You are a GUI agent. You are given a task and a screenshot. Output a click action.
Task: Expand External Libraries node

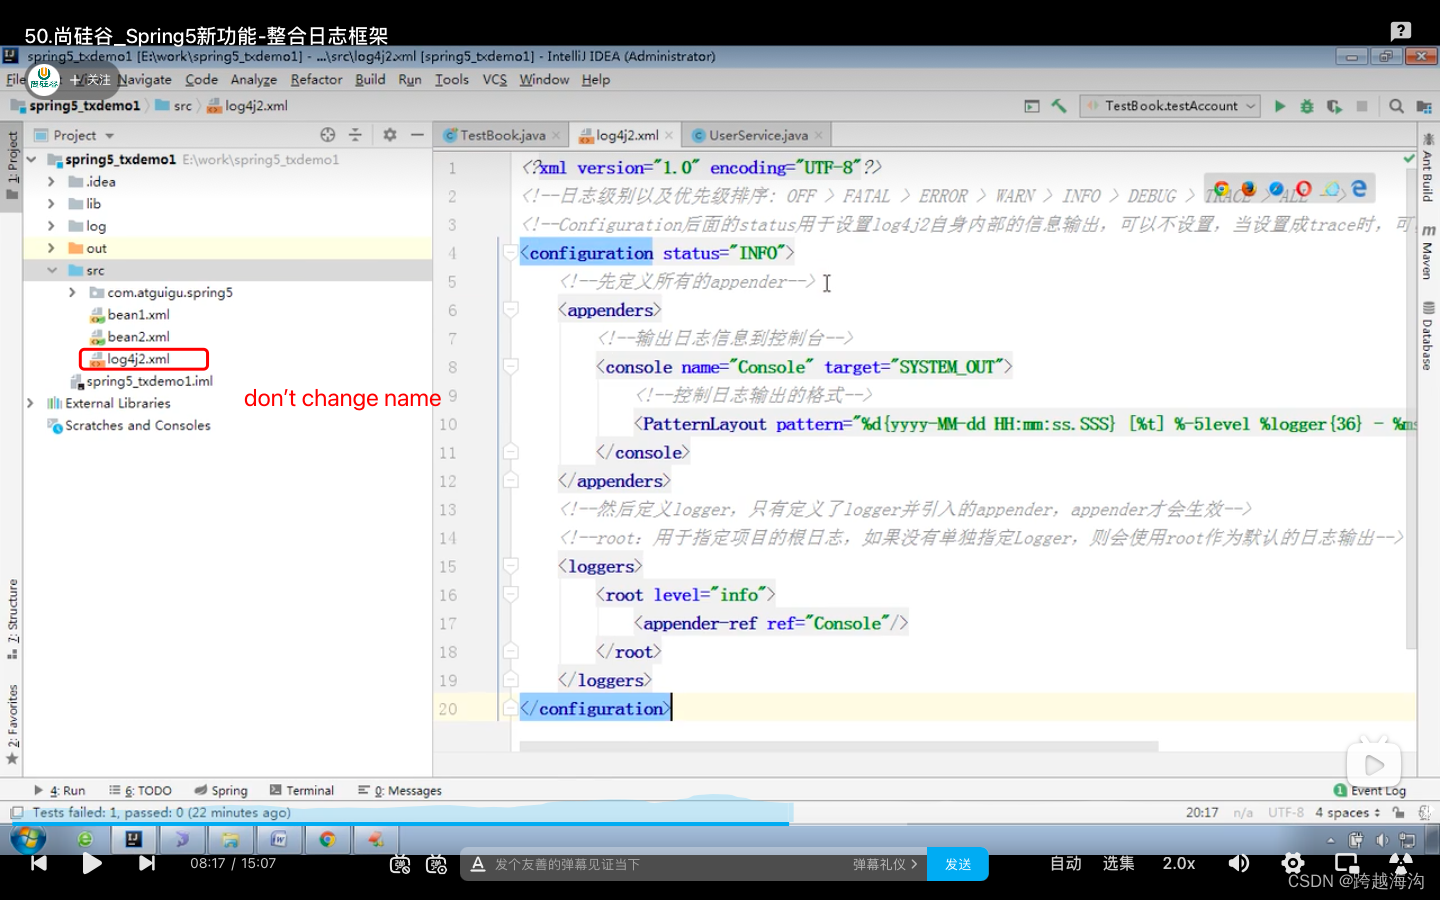pos(30,403)
